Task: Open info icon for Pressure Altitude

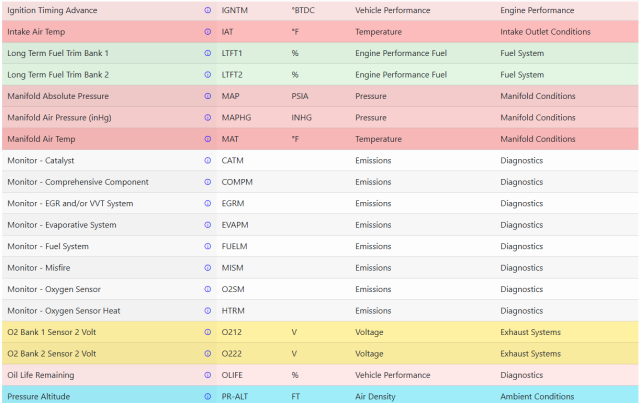Action: (x=208, y=396)
